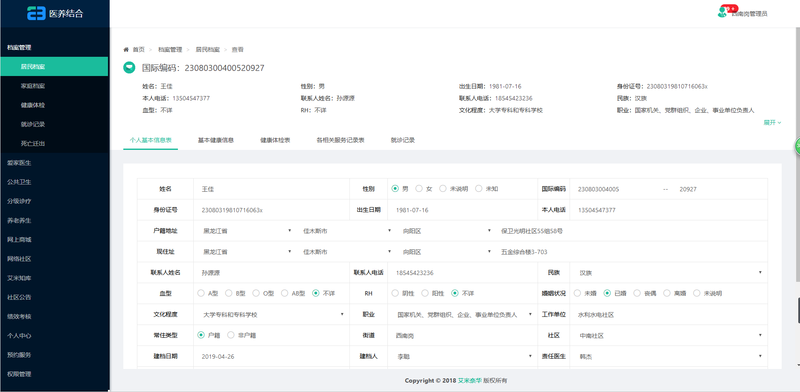Expand the 责任医生 dropdown
Image resolution: width=800 pixels, height=392 pixels.
click(669, 356)
